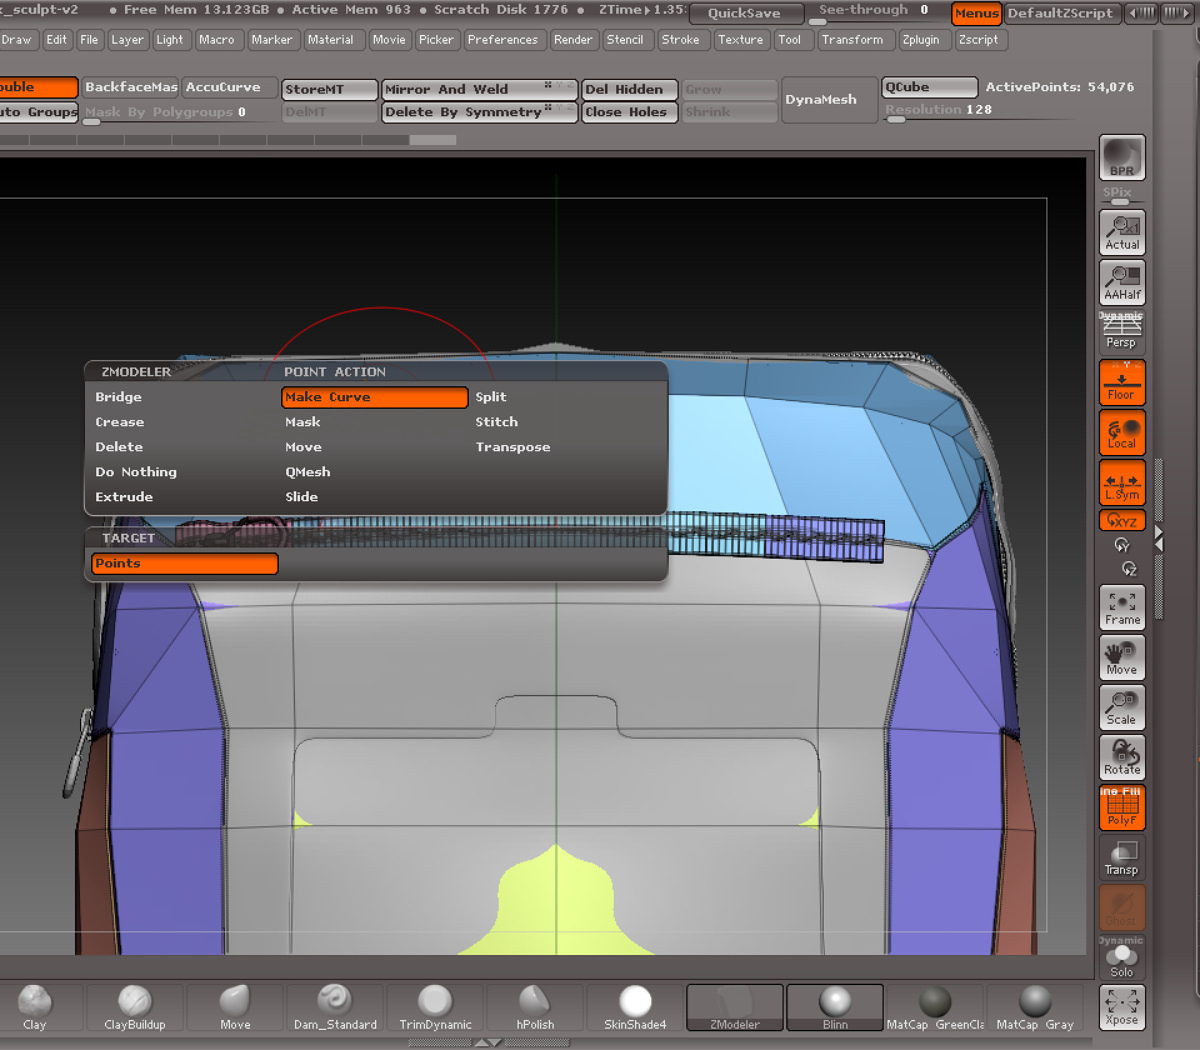Collapse the right tray divider arrows
Viewport: 1200px width, 1050px height.
click(1159, 538)
